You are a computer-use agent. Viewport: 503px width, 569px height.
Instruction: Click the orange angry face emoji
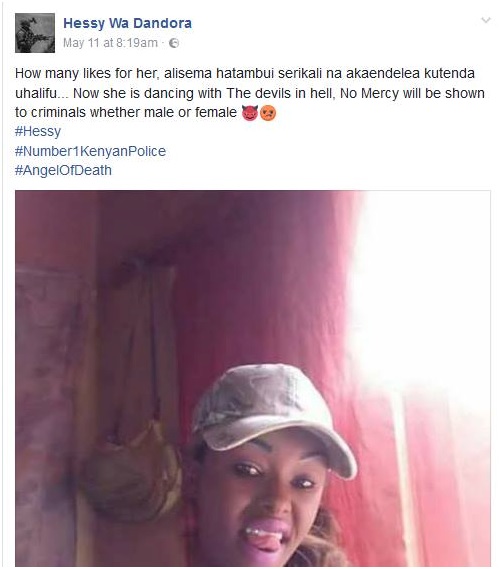[x=268, y=113]
